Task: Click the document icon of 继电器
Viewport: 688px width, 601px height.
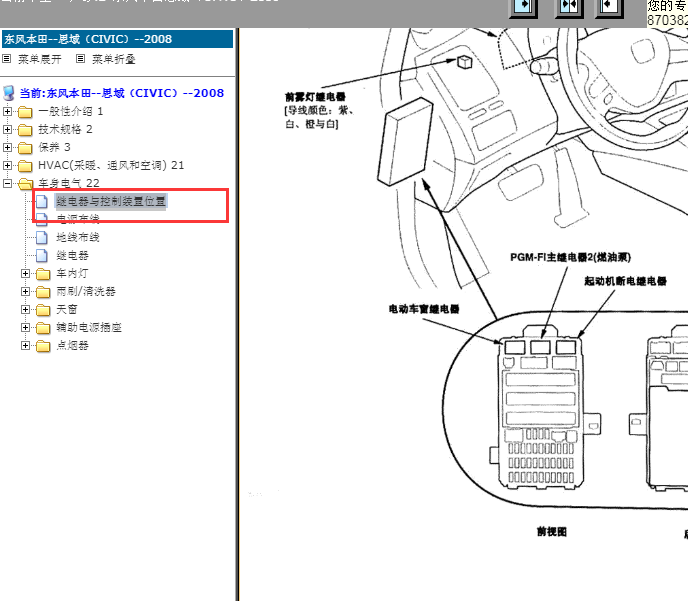Action: tap(42, 255)
